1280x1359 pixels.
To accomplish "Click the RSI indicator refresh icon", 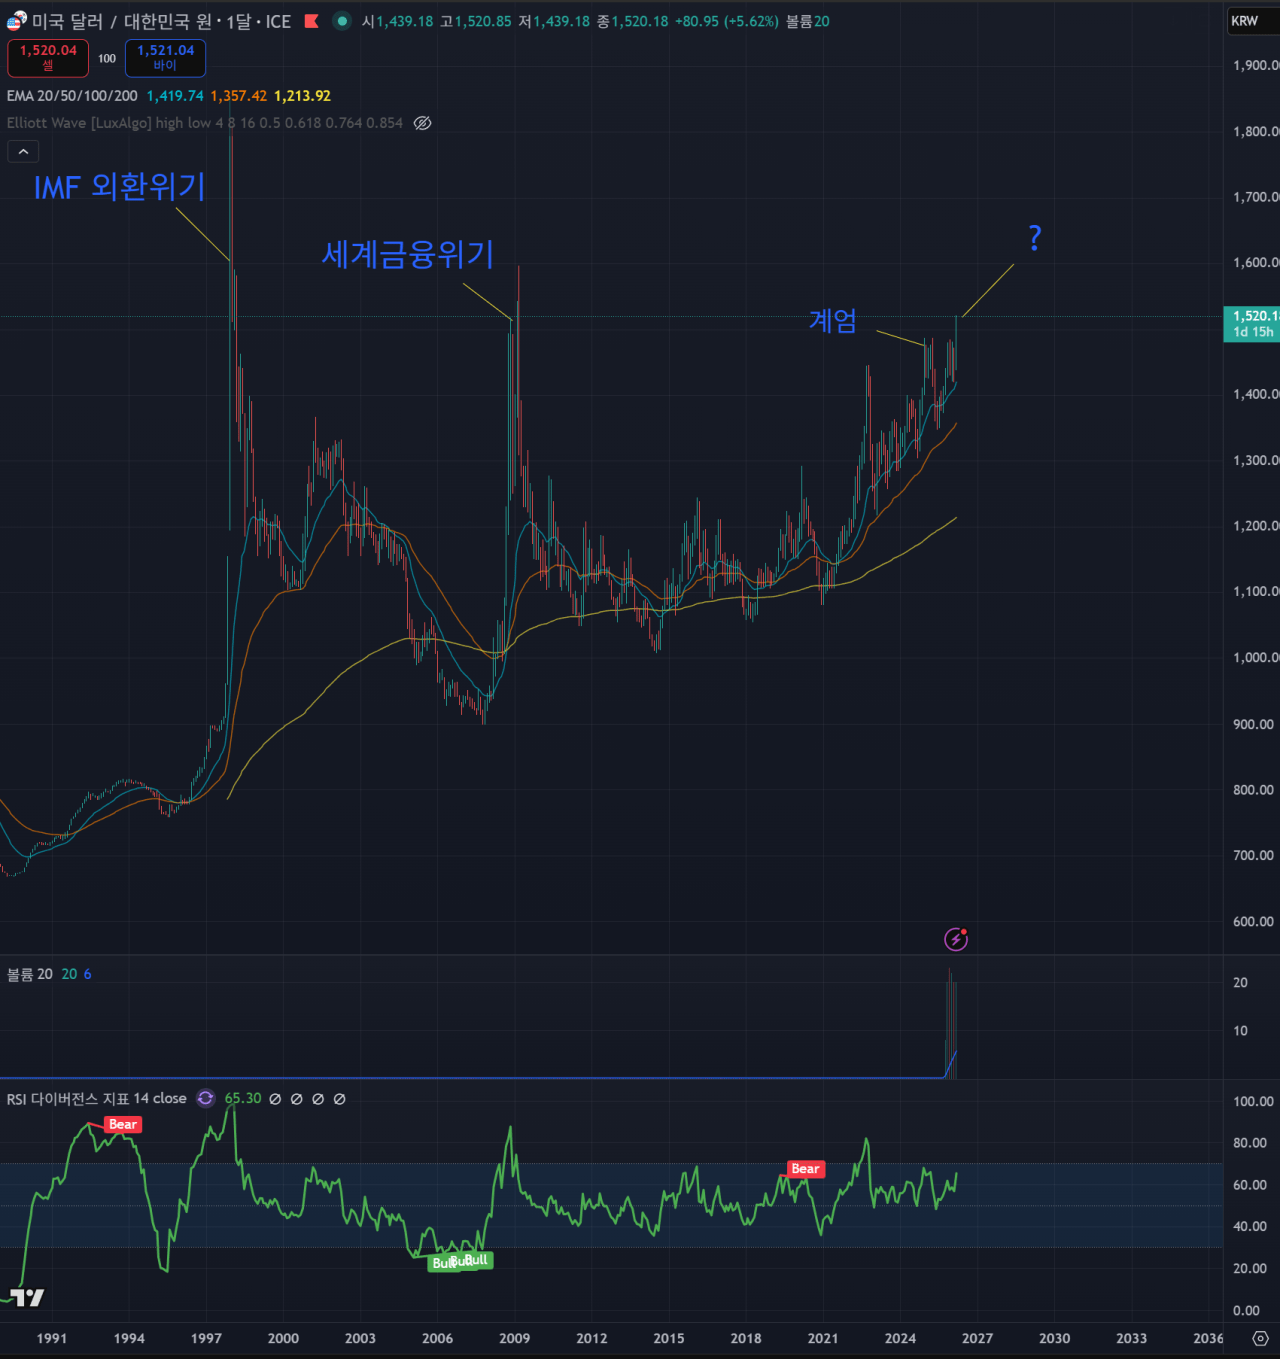I will click(x=206, y=1098).
